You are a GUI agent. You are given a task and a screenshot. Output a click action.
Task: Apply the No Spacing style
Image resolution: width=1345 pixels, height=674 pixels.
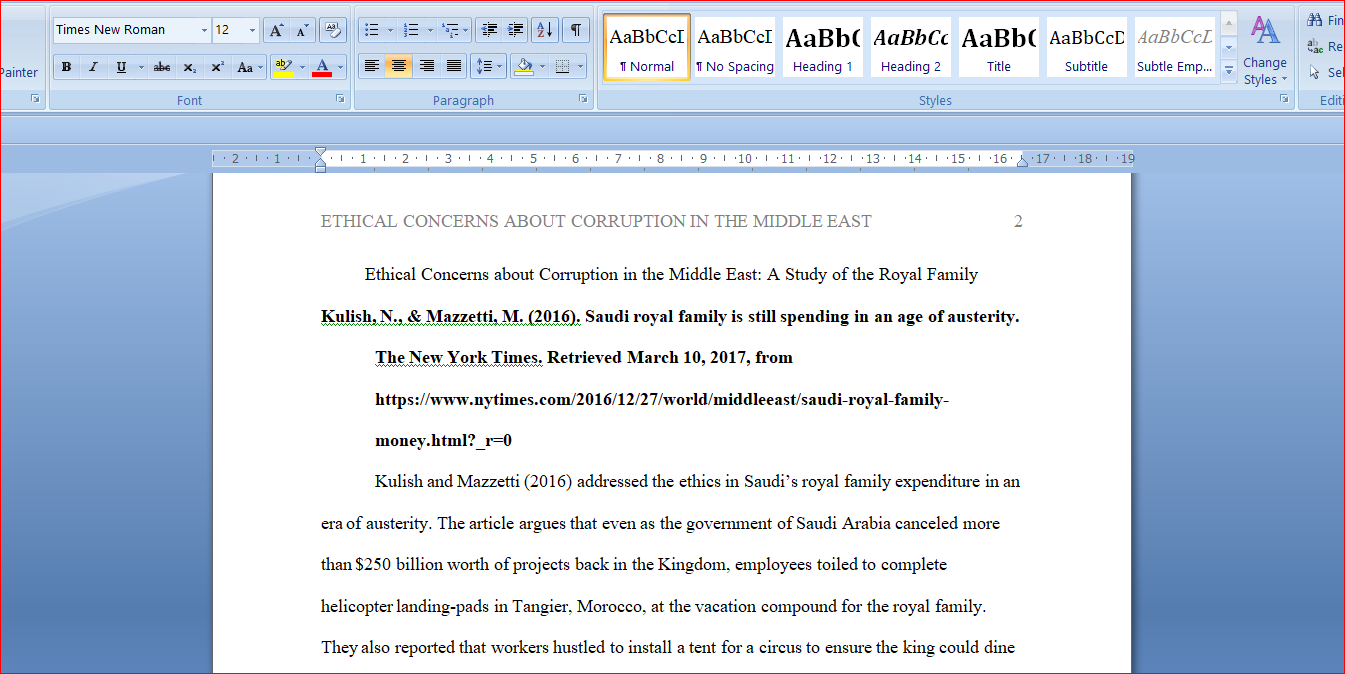(x=735, y=46)
